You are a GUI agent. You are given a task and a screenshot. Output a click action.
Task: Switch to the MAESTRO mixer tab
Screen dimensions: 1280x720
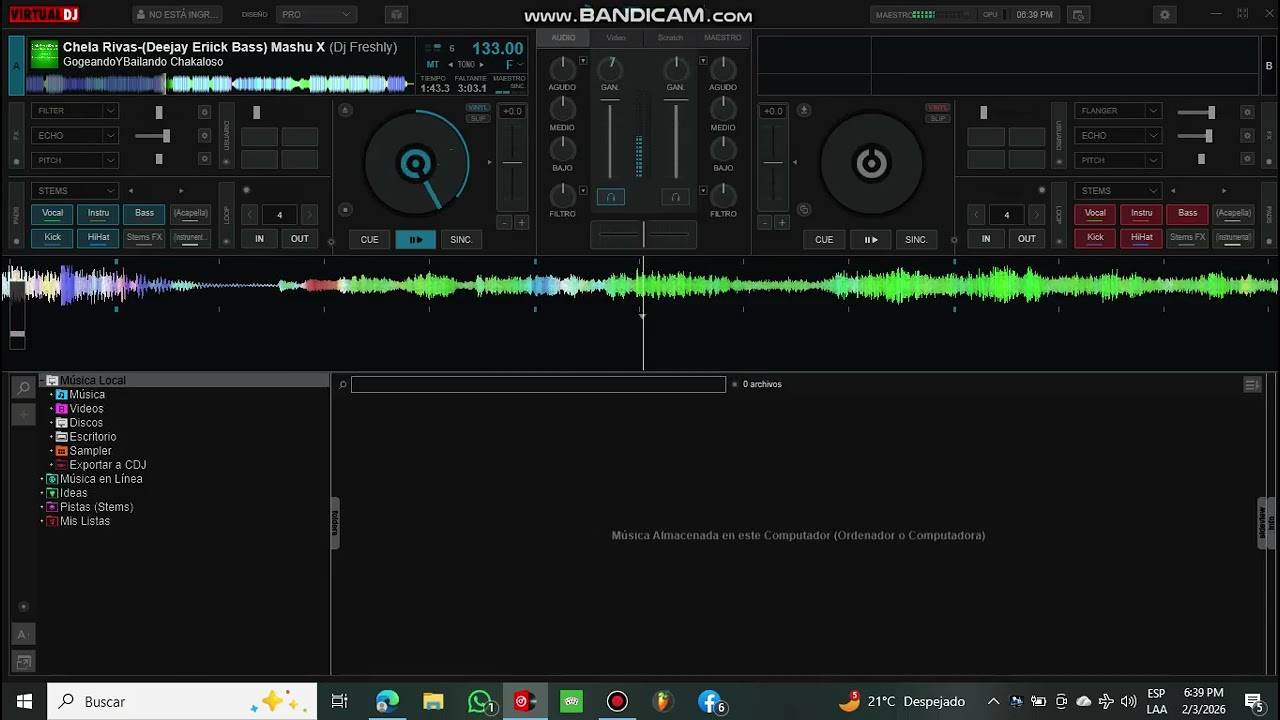point(723,38)
